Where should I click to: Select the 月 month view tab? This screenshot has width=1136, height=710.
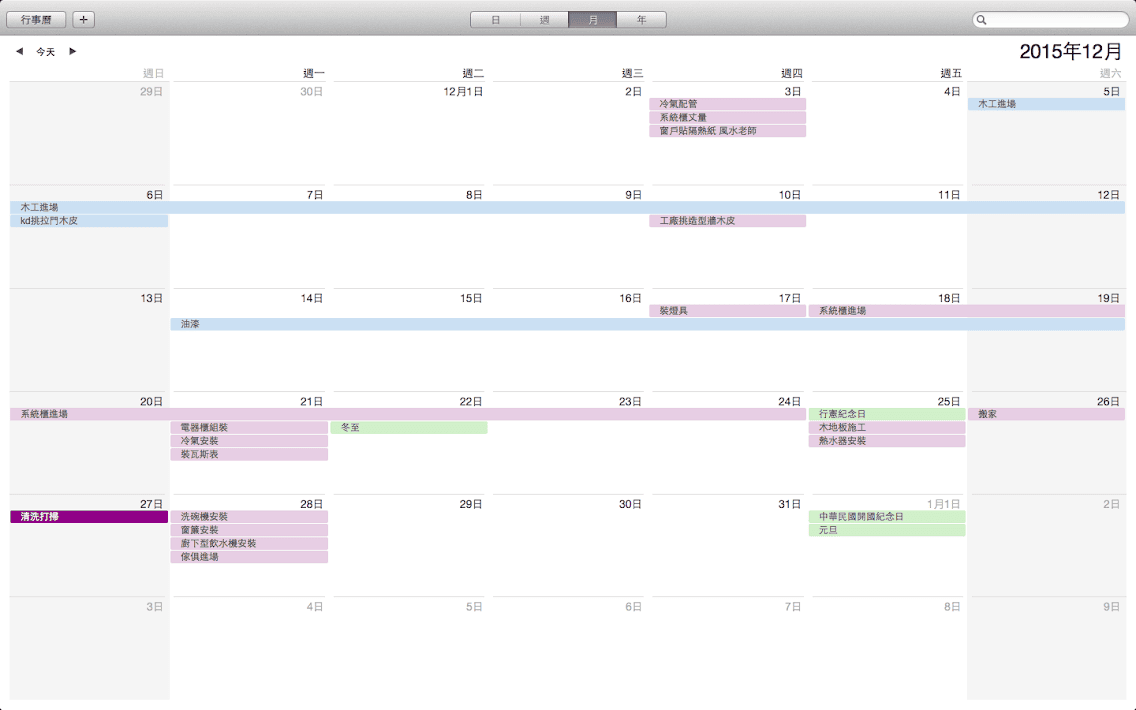click(593, 19)
